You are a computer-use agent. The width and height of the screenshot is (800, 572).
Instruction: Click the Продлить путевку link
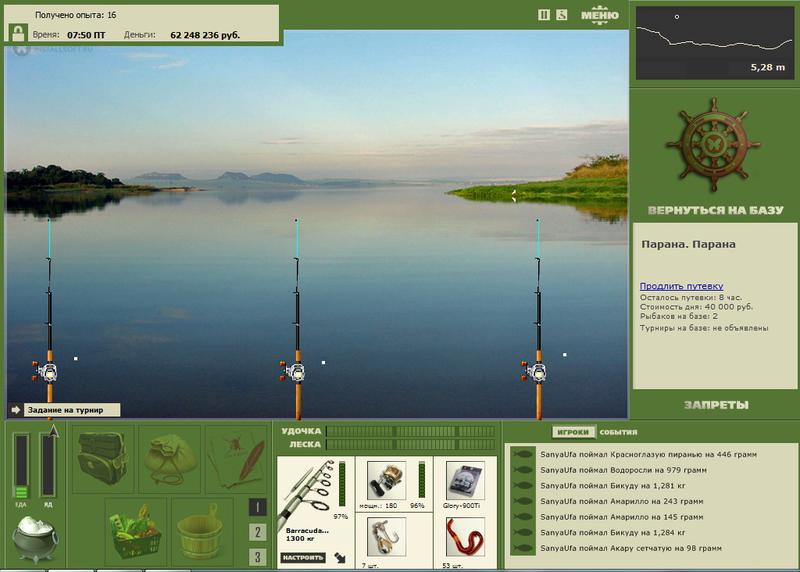click(x=681, y=286)
